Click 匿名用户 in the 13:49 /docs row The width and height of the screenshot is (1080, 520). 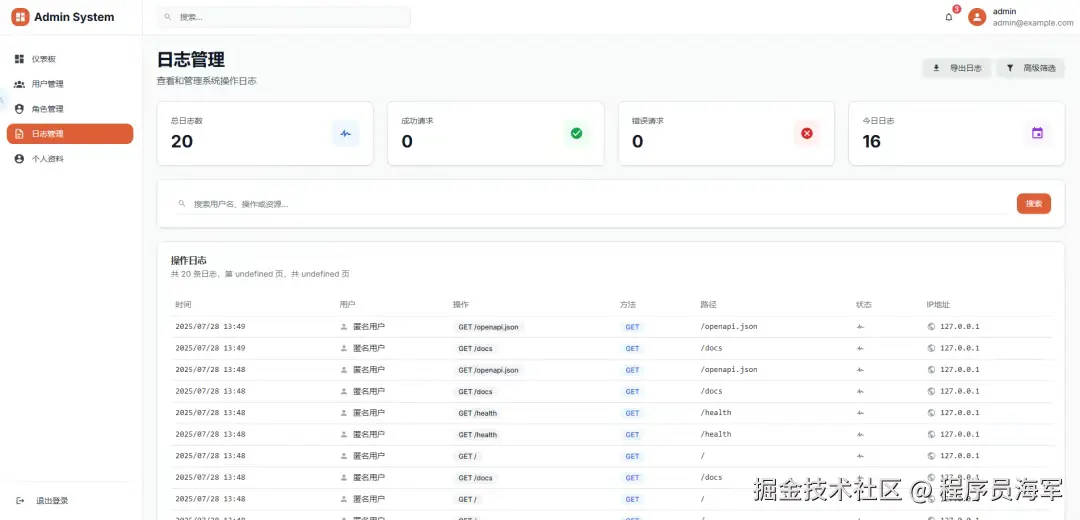[x=369, y=349]
